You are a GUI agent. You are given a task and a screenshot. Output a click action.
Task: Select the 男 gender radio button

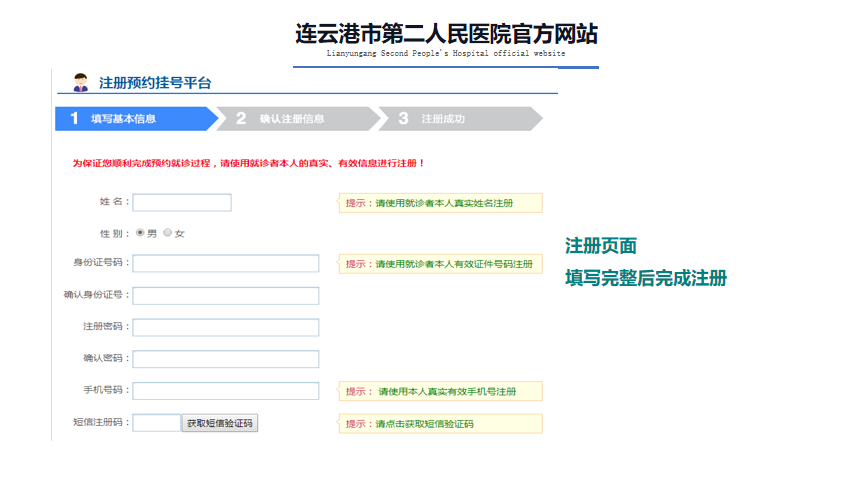140,232
